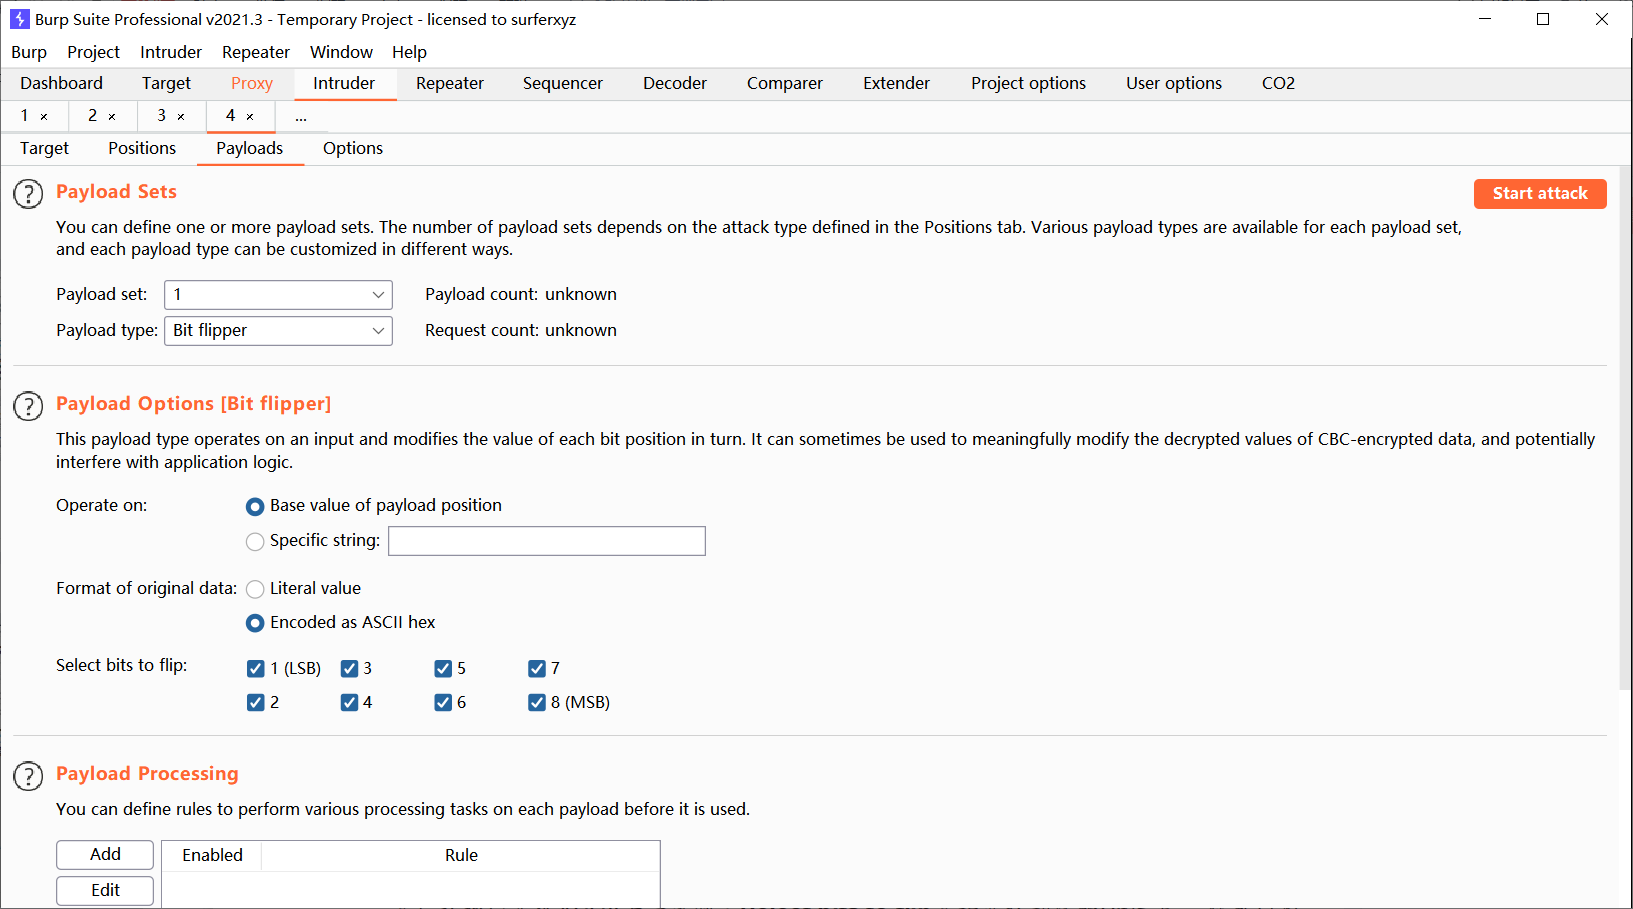The image size is (1633, 909).
Task: Close Intruder attack tab 1
Action: 44,117
